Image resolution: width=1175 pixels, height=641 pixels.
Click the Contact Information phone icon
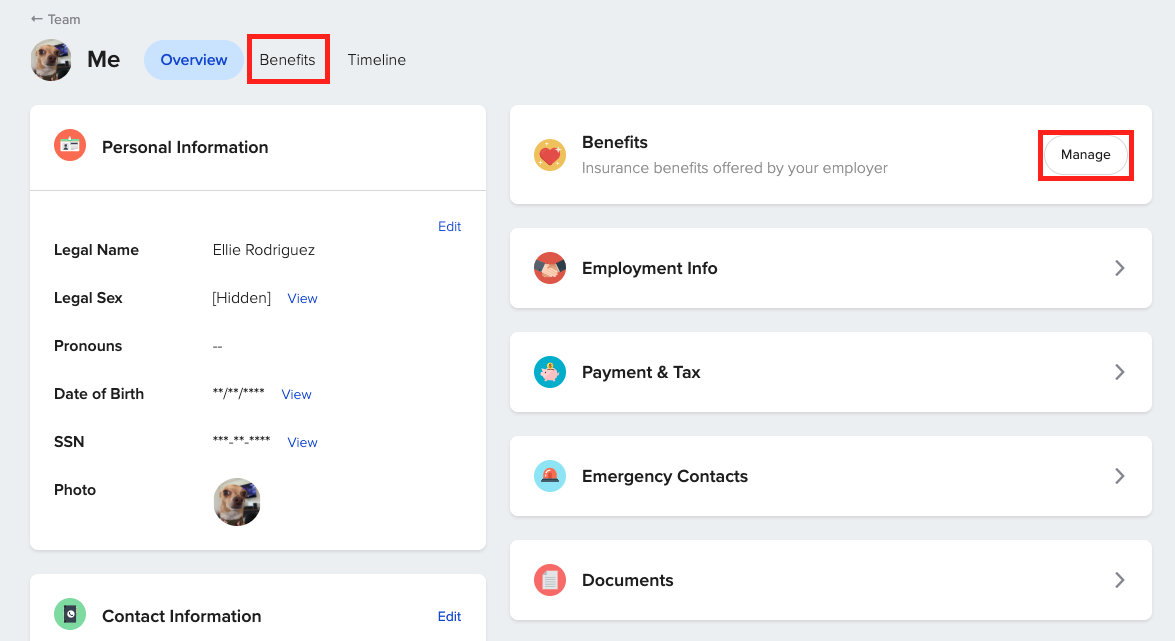(x=69, y=614)
